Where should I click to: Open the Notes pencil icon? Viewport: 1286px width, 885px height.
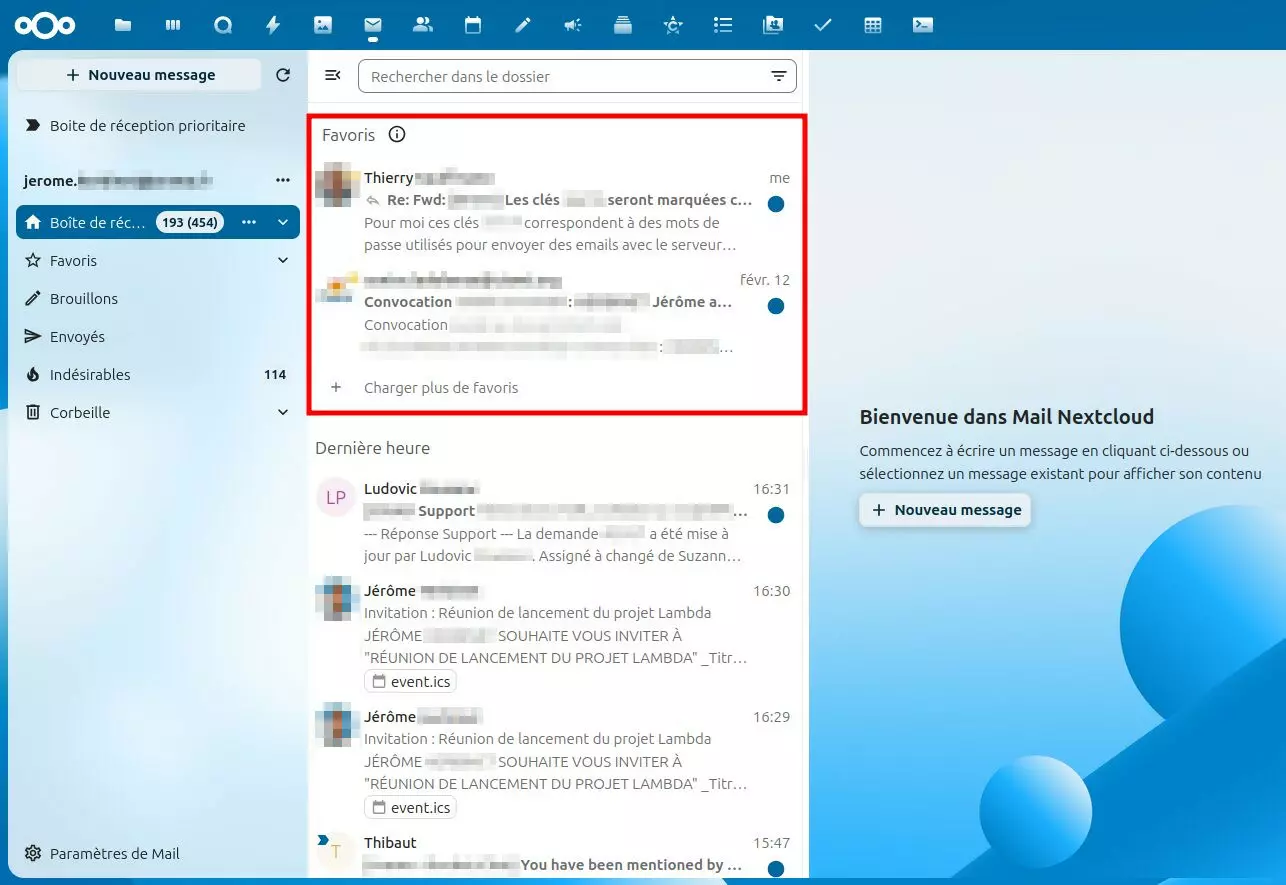point(523,25)
